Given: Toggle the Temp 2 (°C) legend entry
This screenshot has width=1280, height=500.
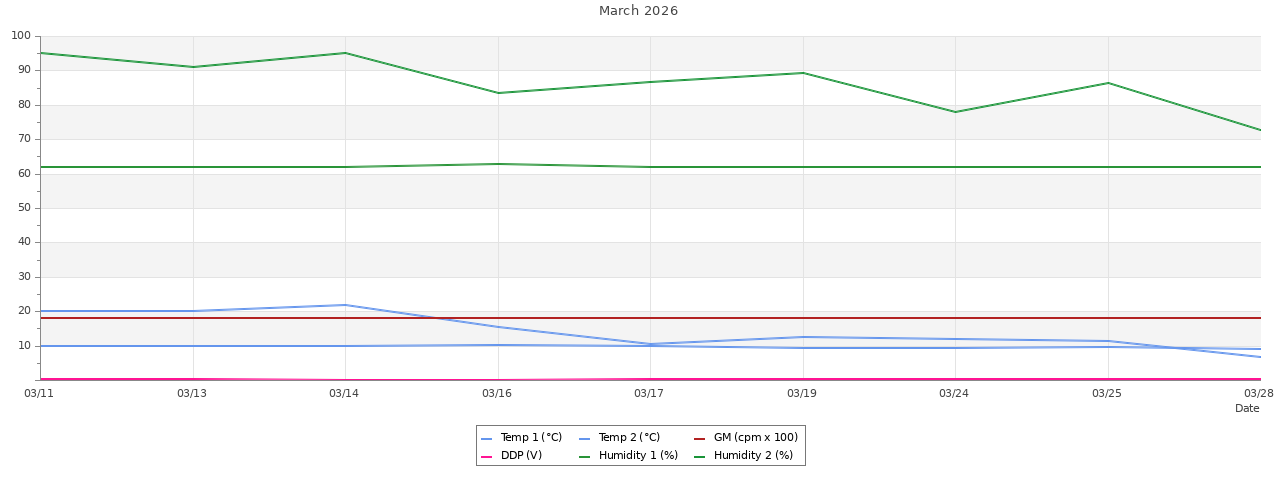Looking at the screenshot, I should pos(629,438).
